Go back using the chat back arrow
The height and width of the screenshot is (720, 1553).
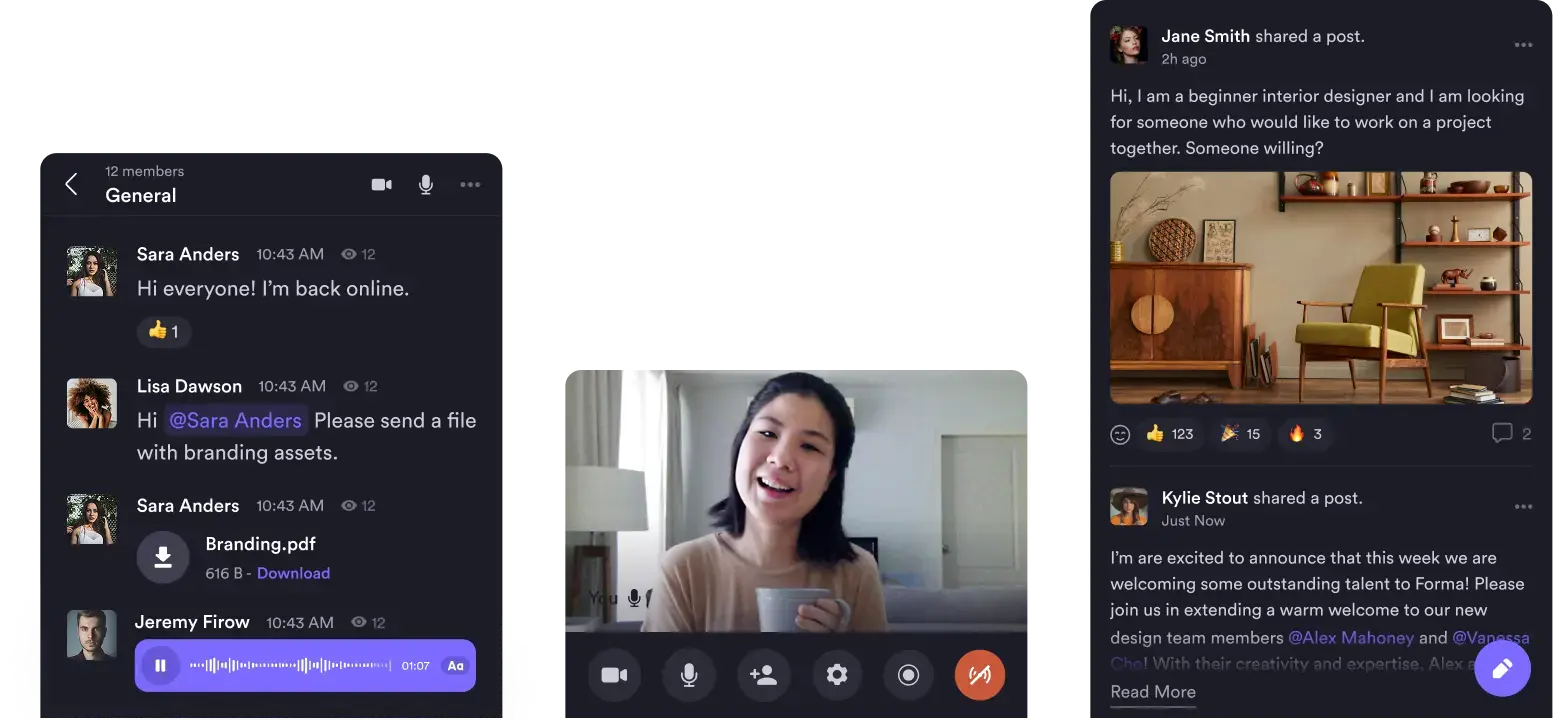(x=71, y=184)
